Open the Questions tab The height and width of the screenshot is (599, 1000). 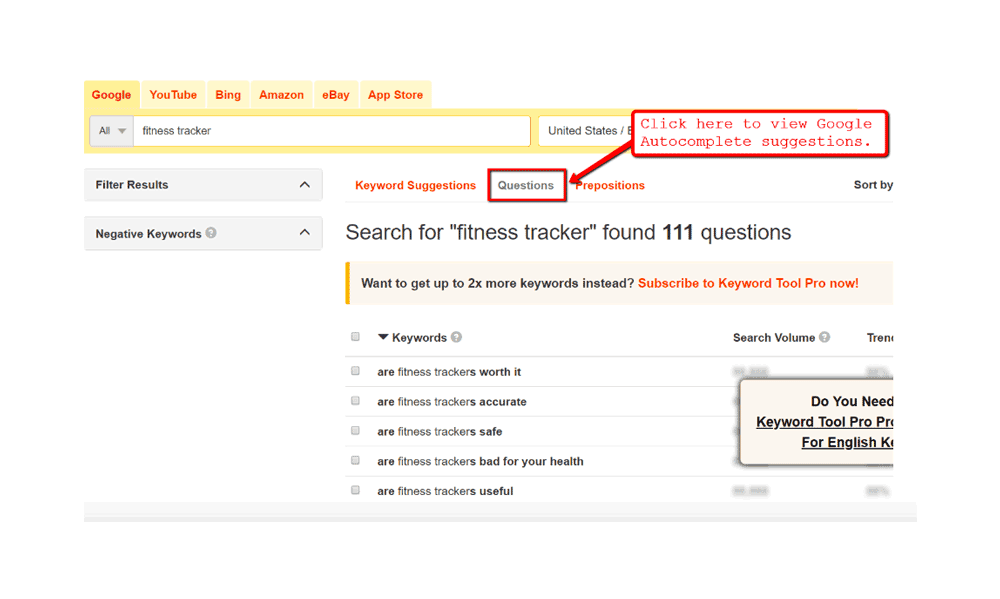click(526, 185)
